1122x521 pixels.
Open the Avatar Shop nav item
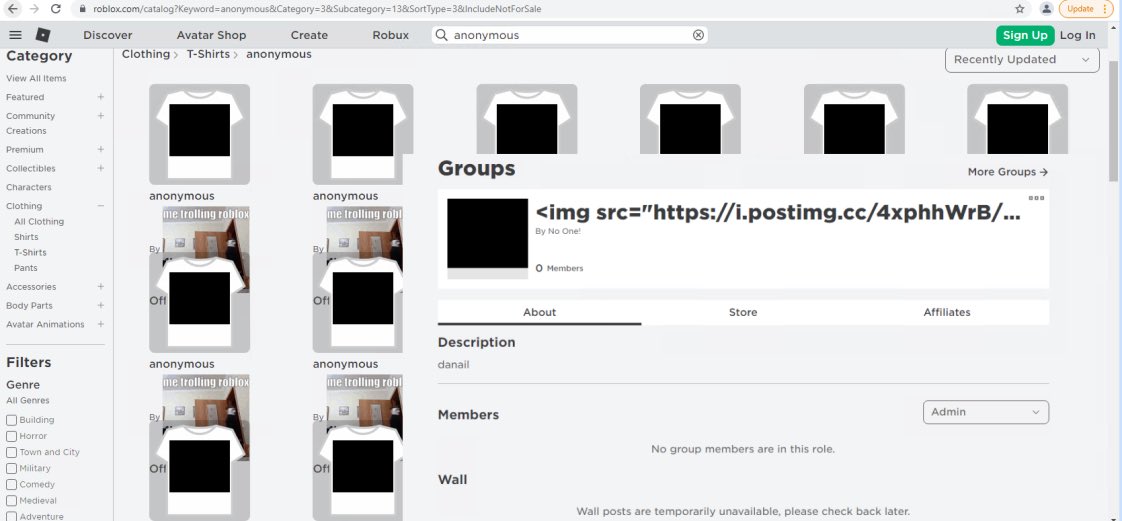pos(211,35)
